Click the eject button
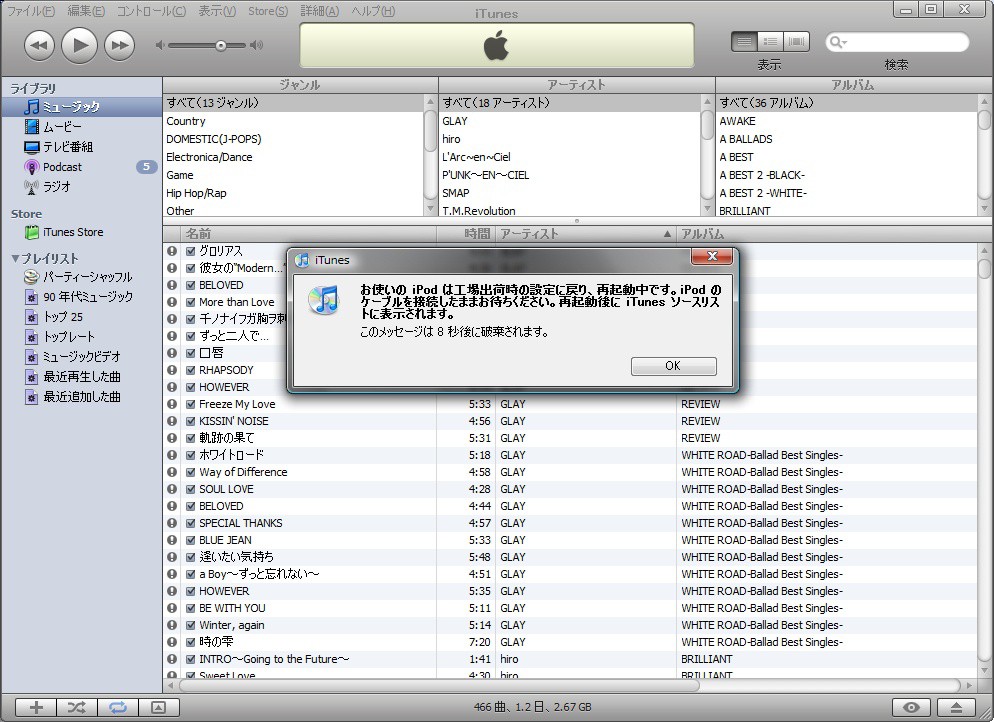The height and width of the screenshot is (722, 994). tap(957, 707)
